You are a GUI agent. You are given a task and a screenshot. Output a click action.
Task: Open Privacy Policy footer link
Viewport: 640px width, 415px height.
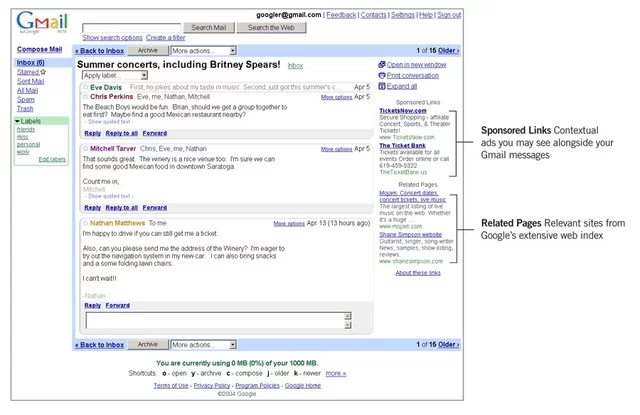212,385
